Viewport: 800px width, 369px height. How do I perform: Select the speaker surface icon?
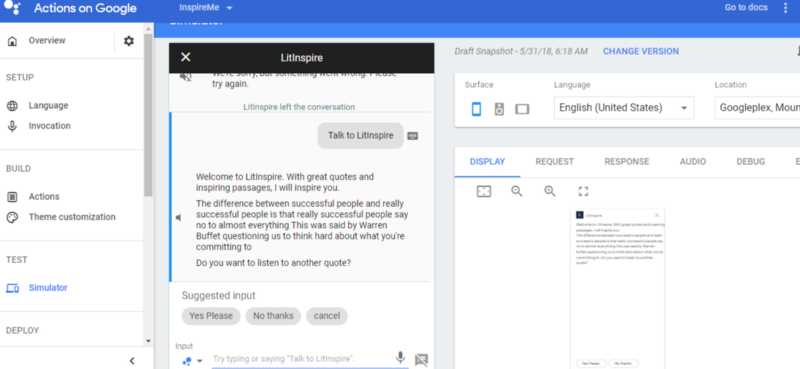tap(499, 109)
